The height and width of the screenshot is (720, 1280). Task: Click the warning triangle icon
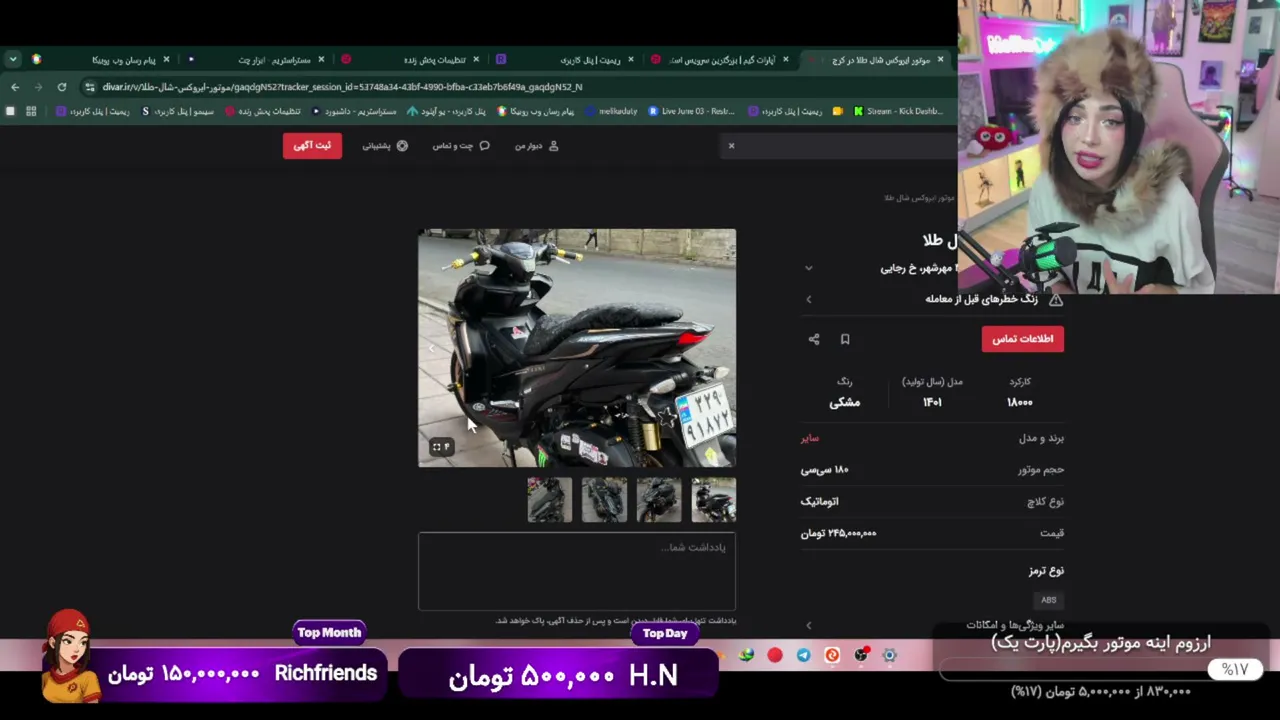tap(1056, 299)
